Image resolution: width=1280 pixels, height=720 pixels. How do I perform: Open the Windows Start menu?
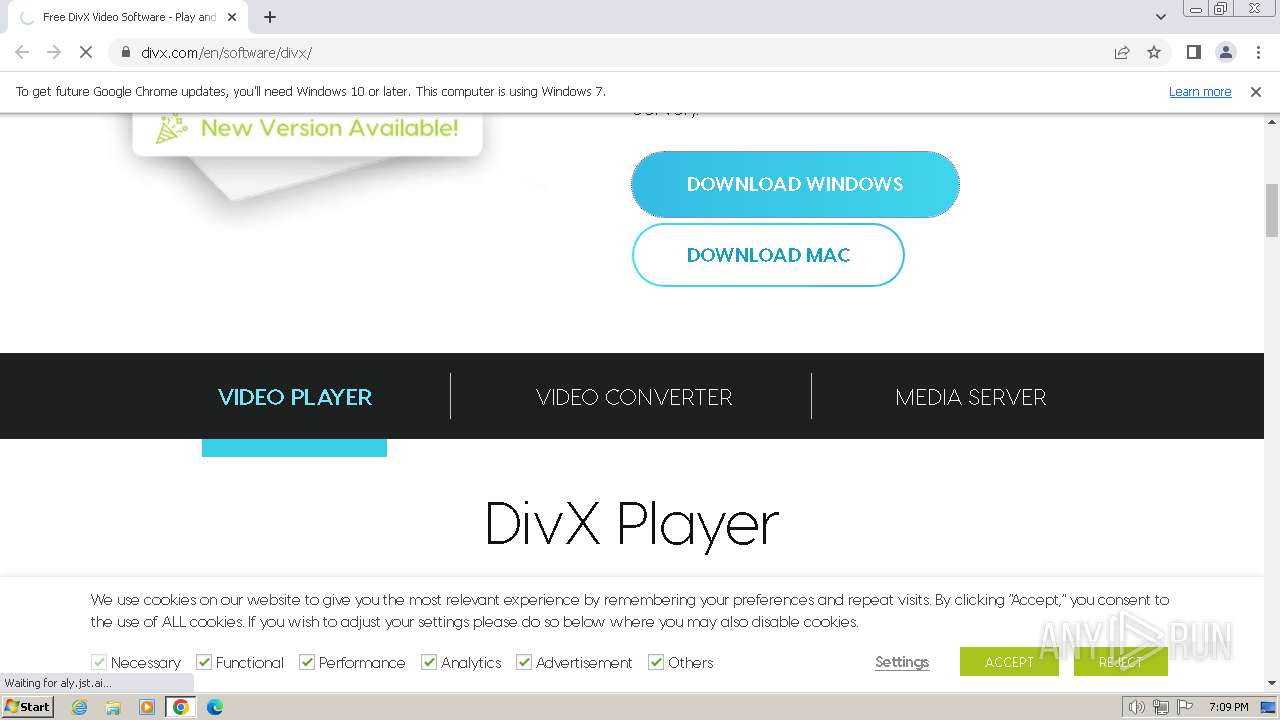[28, 707]
